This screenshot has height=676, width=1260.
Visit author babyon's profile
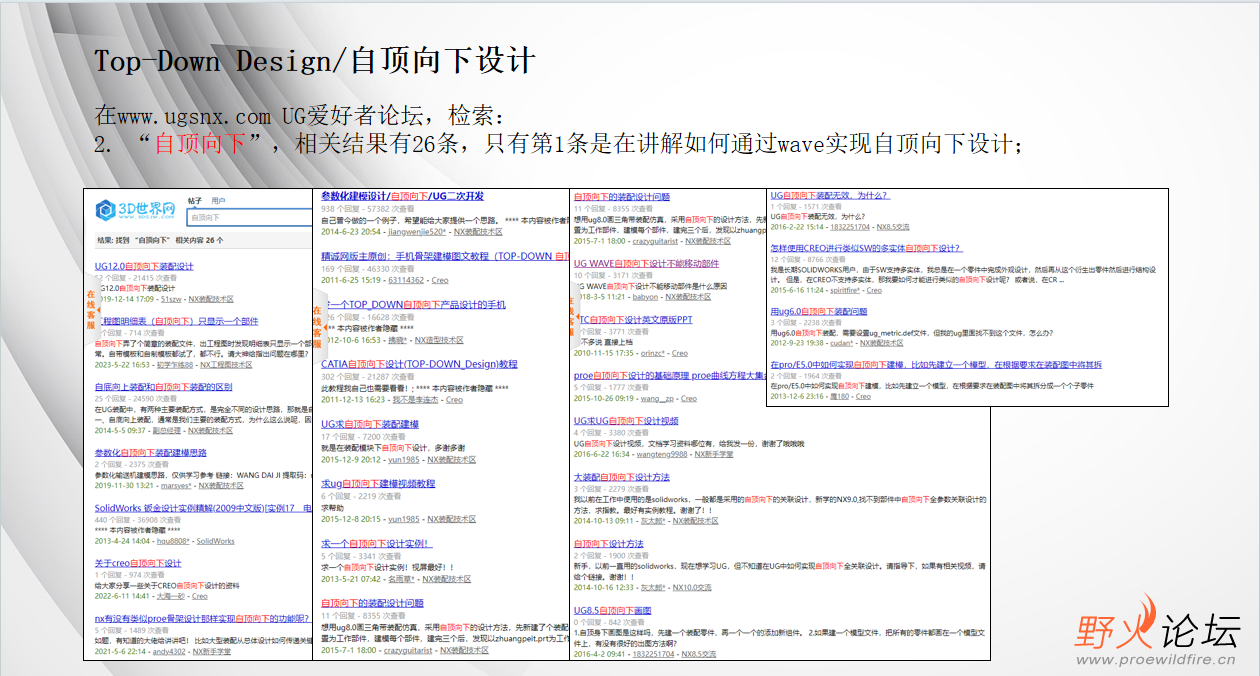646,297
